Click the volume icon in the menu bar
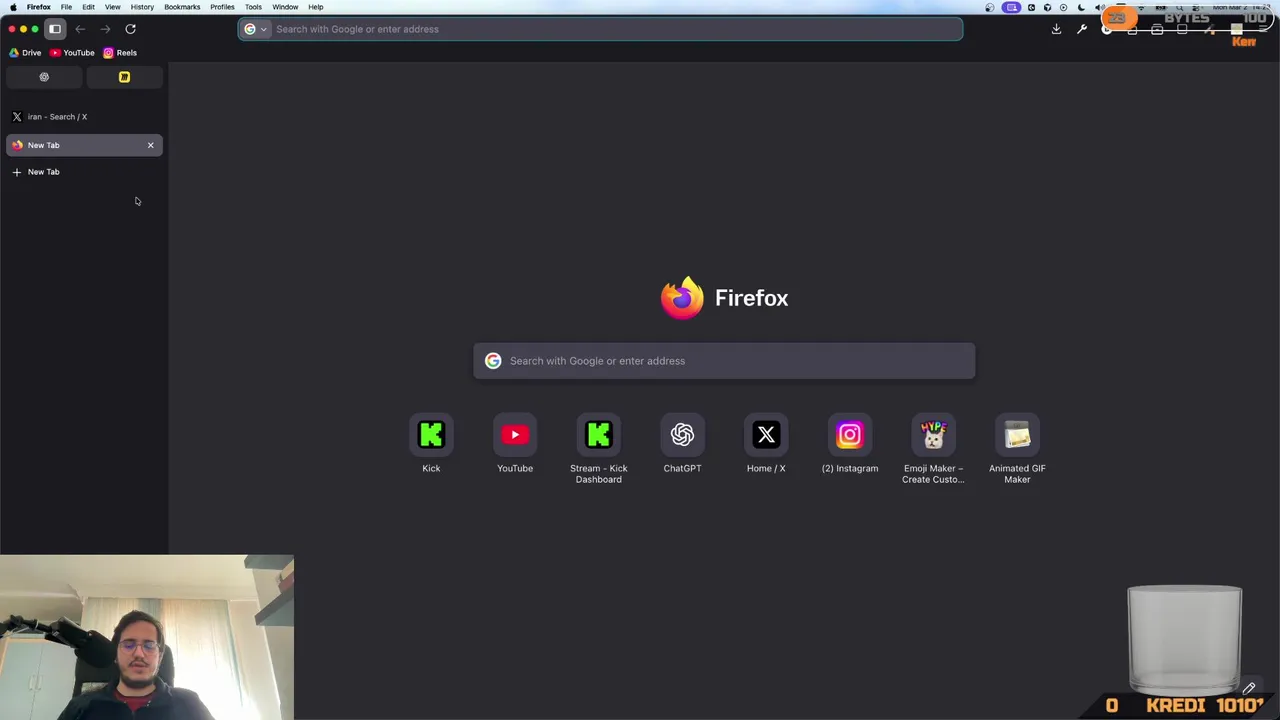Screen dimensions: 1280x720 pyautogui.click(x=1098, y=7)
